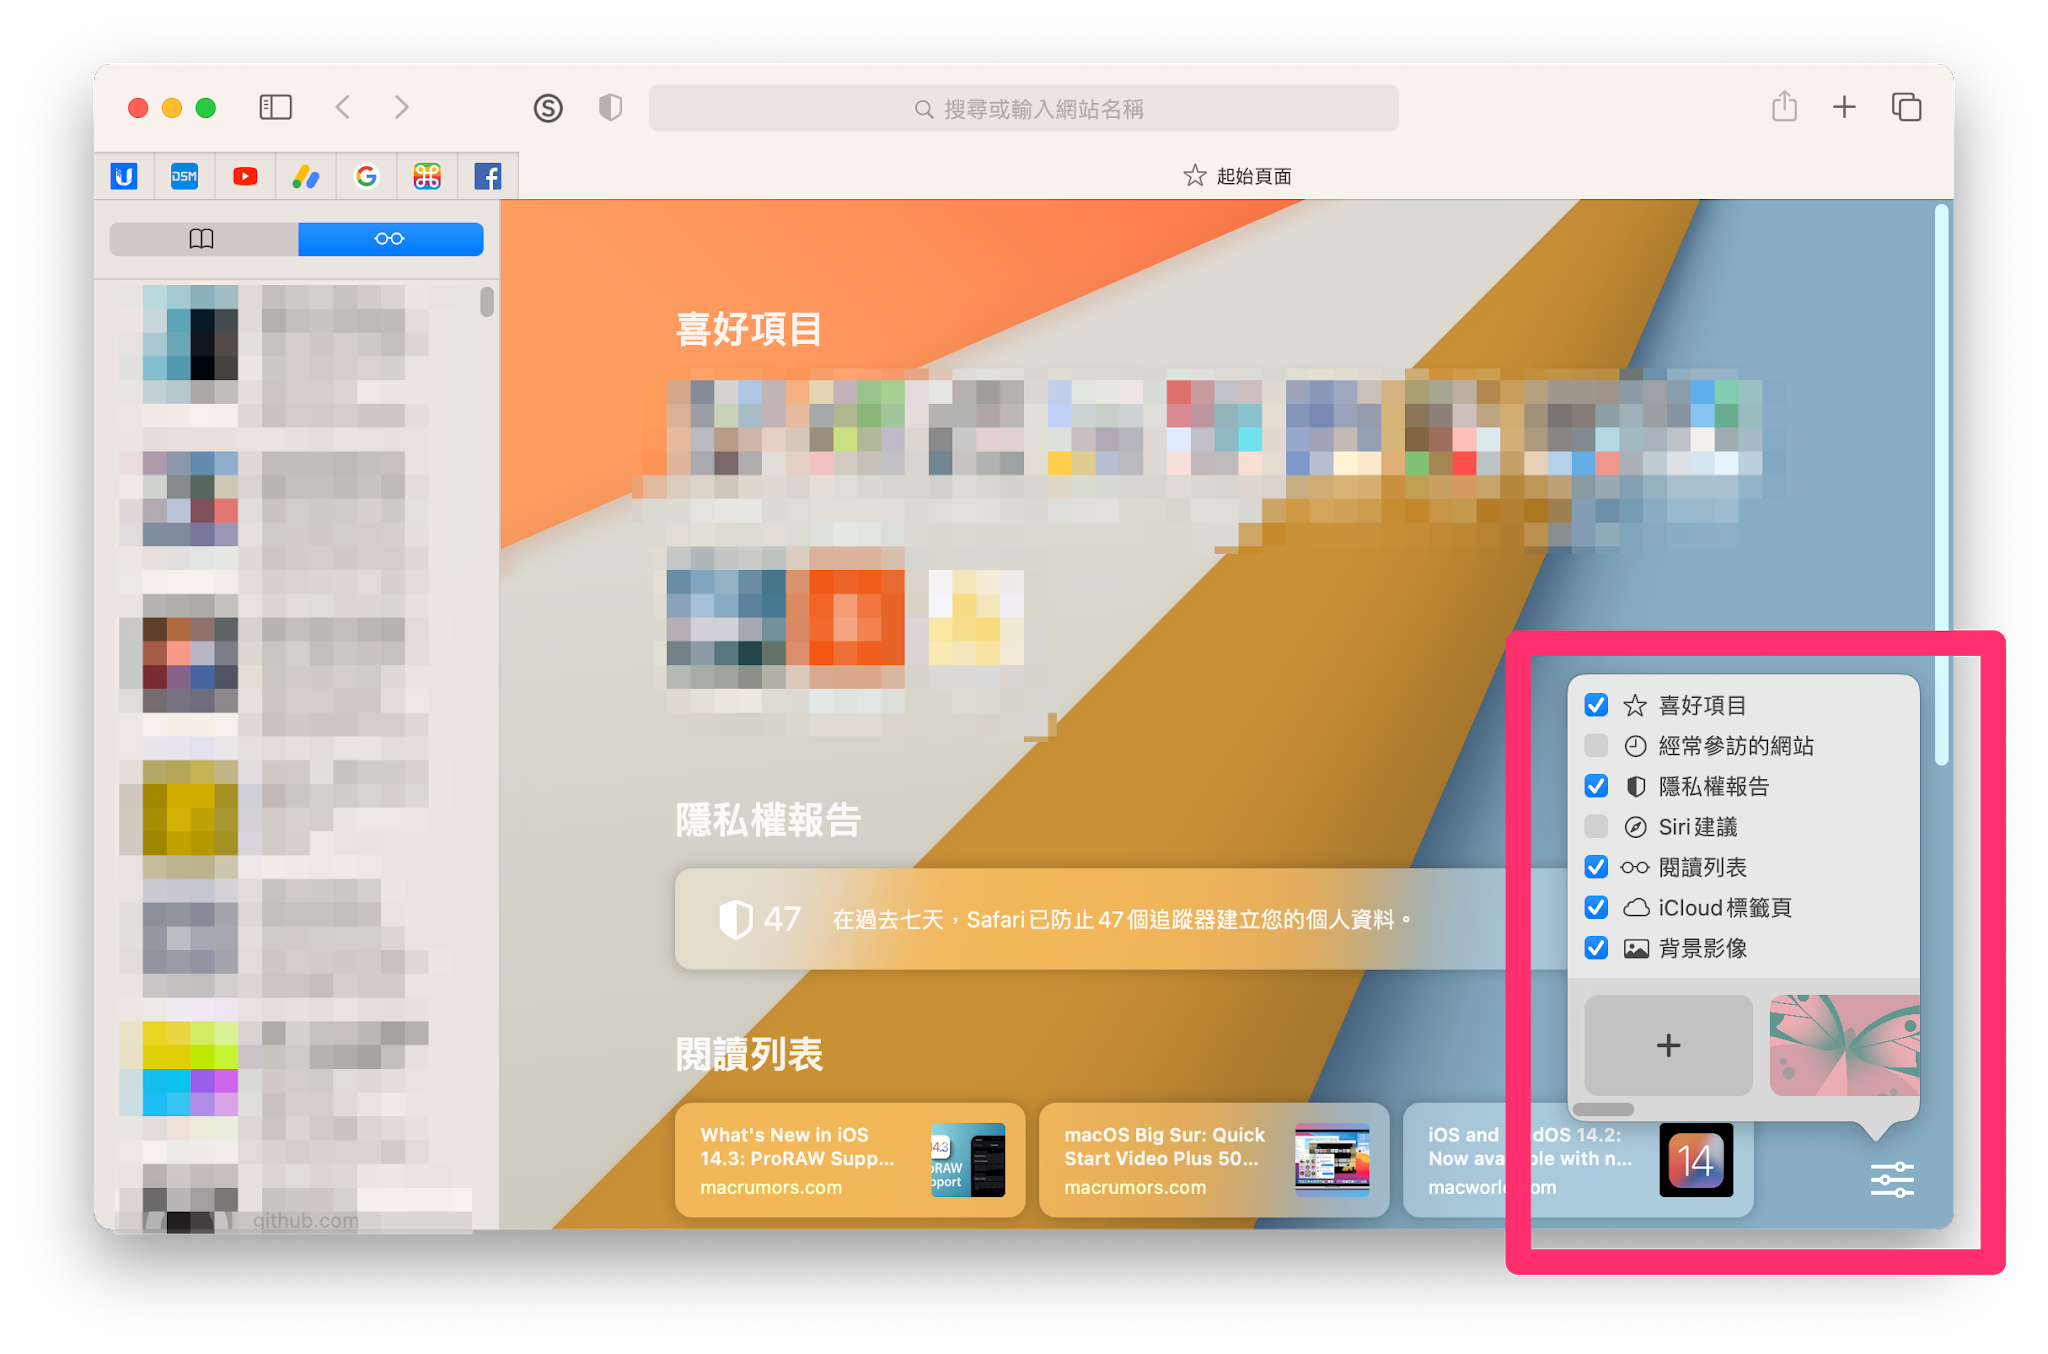Open the macOS Big Sur Quick Start article
This screenshot has height=1354, width=2048.
tap(1213, 1160)
